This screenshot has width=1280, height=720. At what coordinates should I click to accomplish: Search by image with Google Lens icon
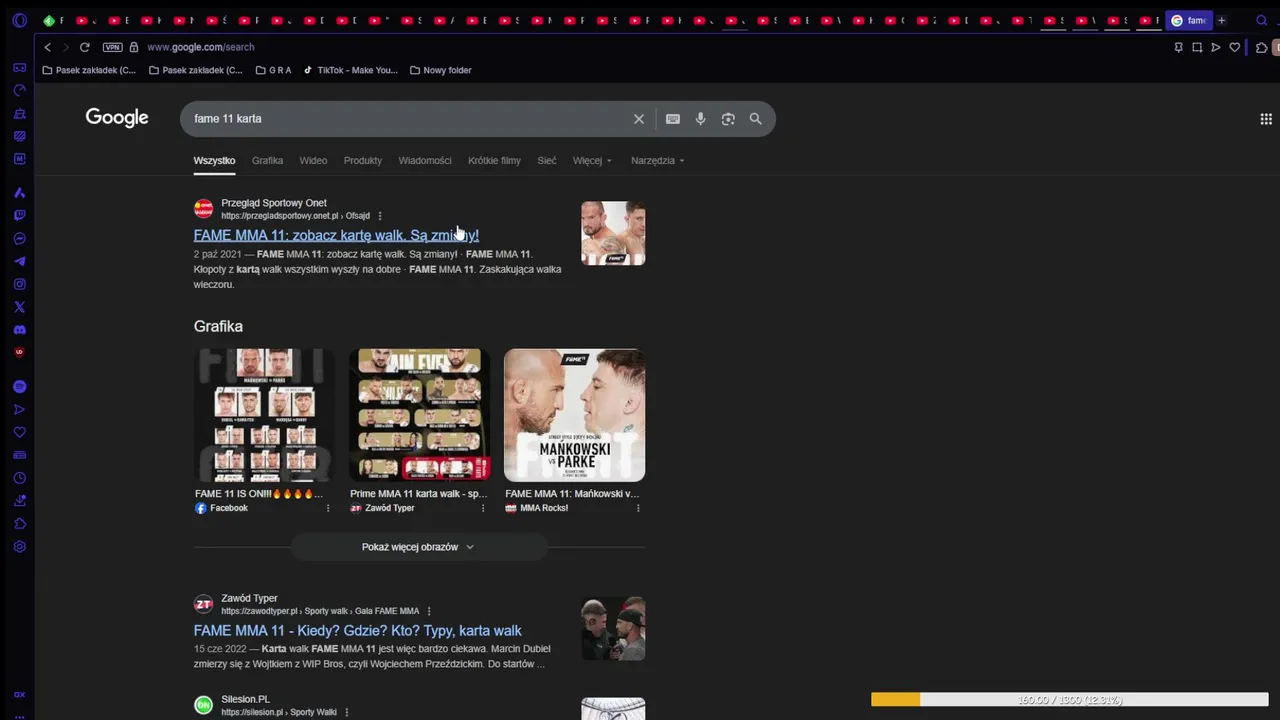(x=728, y=119)
